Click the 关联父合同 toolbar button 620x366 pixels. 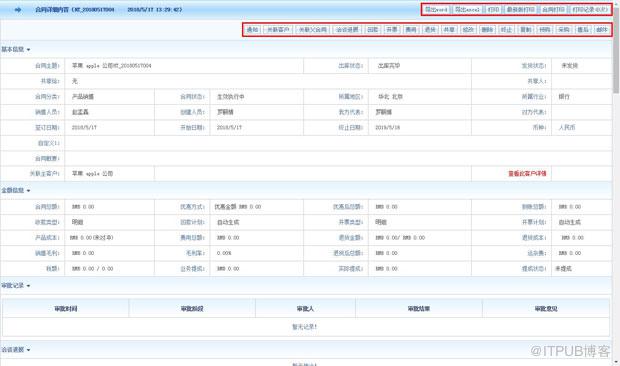tap(312, 30)
